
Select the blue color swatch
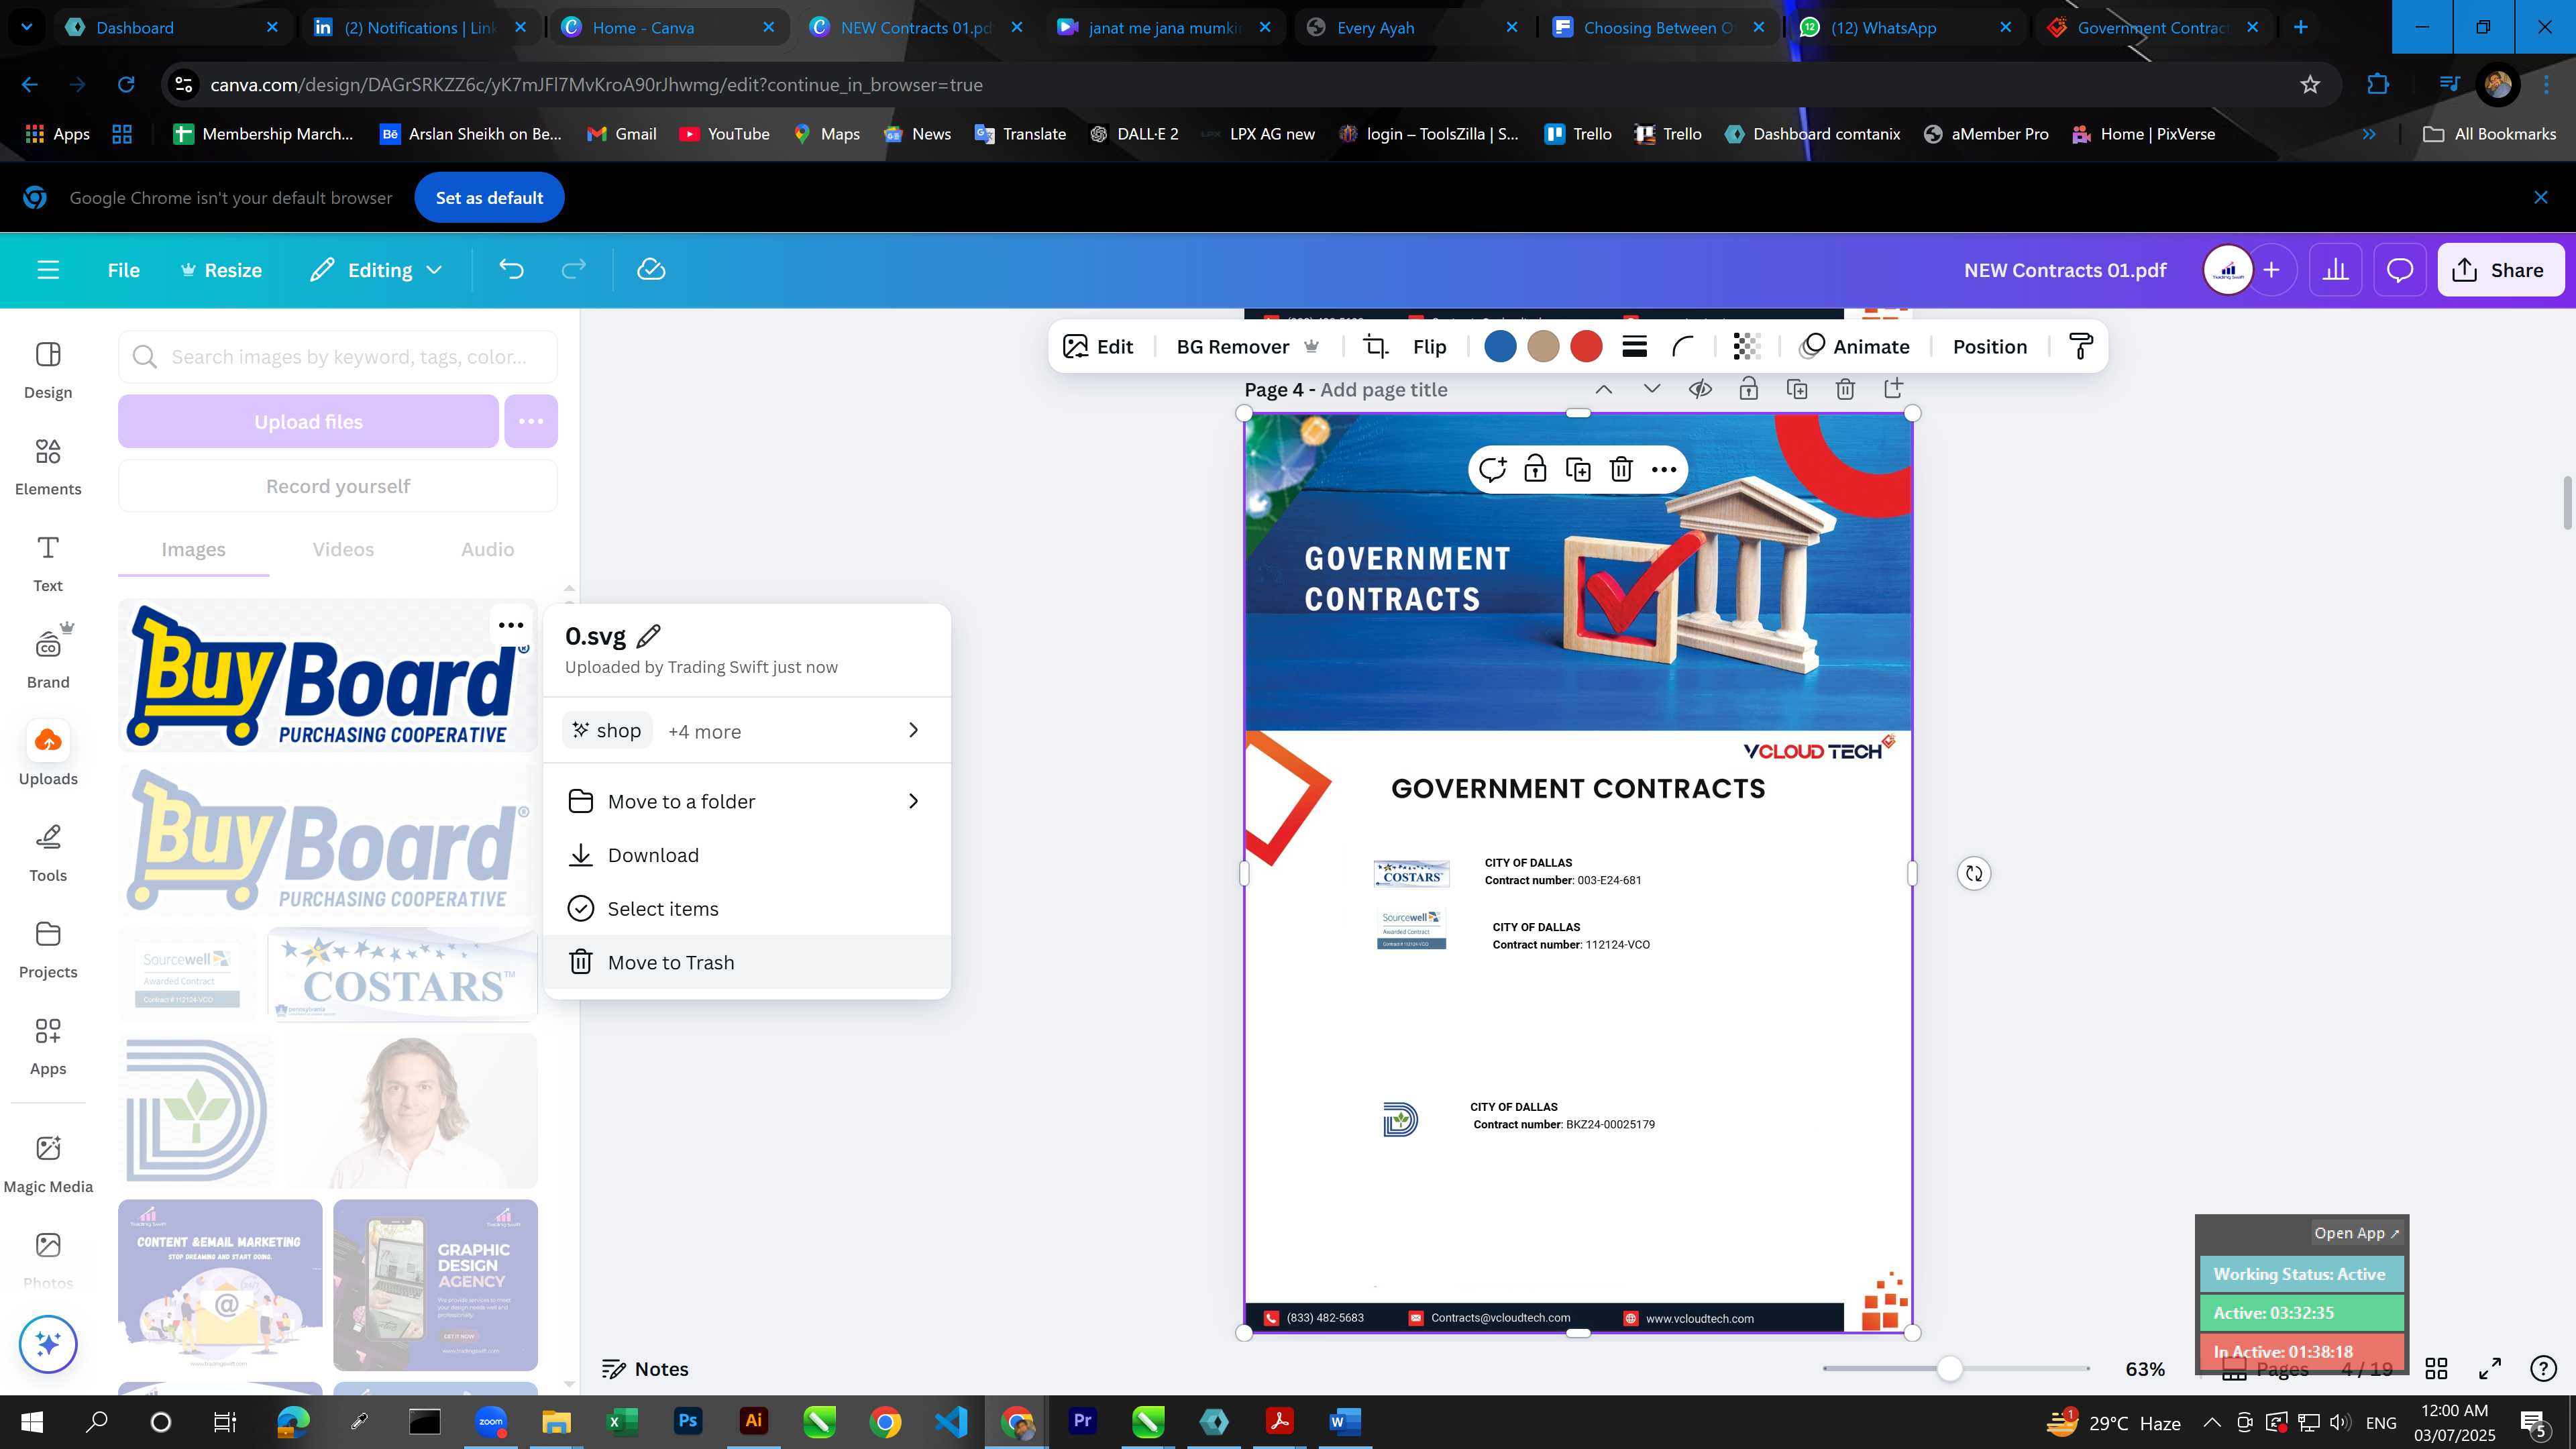point(1500,347)
